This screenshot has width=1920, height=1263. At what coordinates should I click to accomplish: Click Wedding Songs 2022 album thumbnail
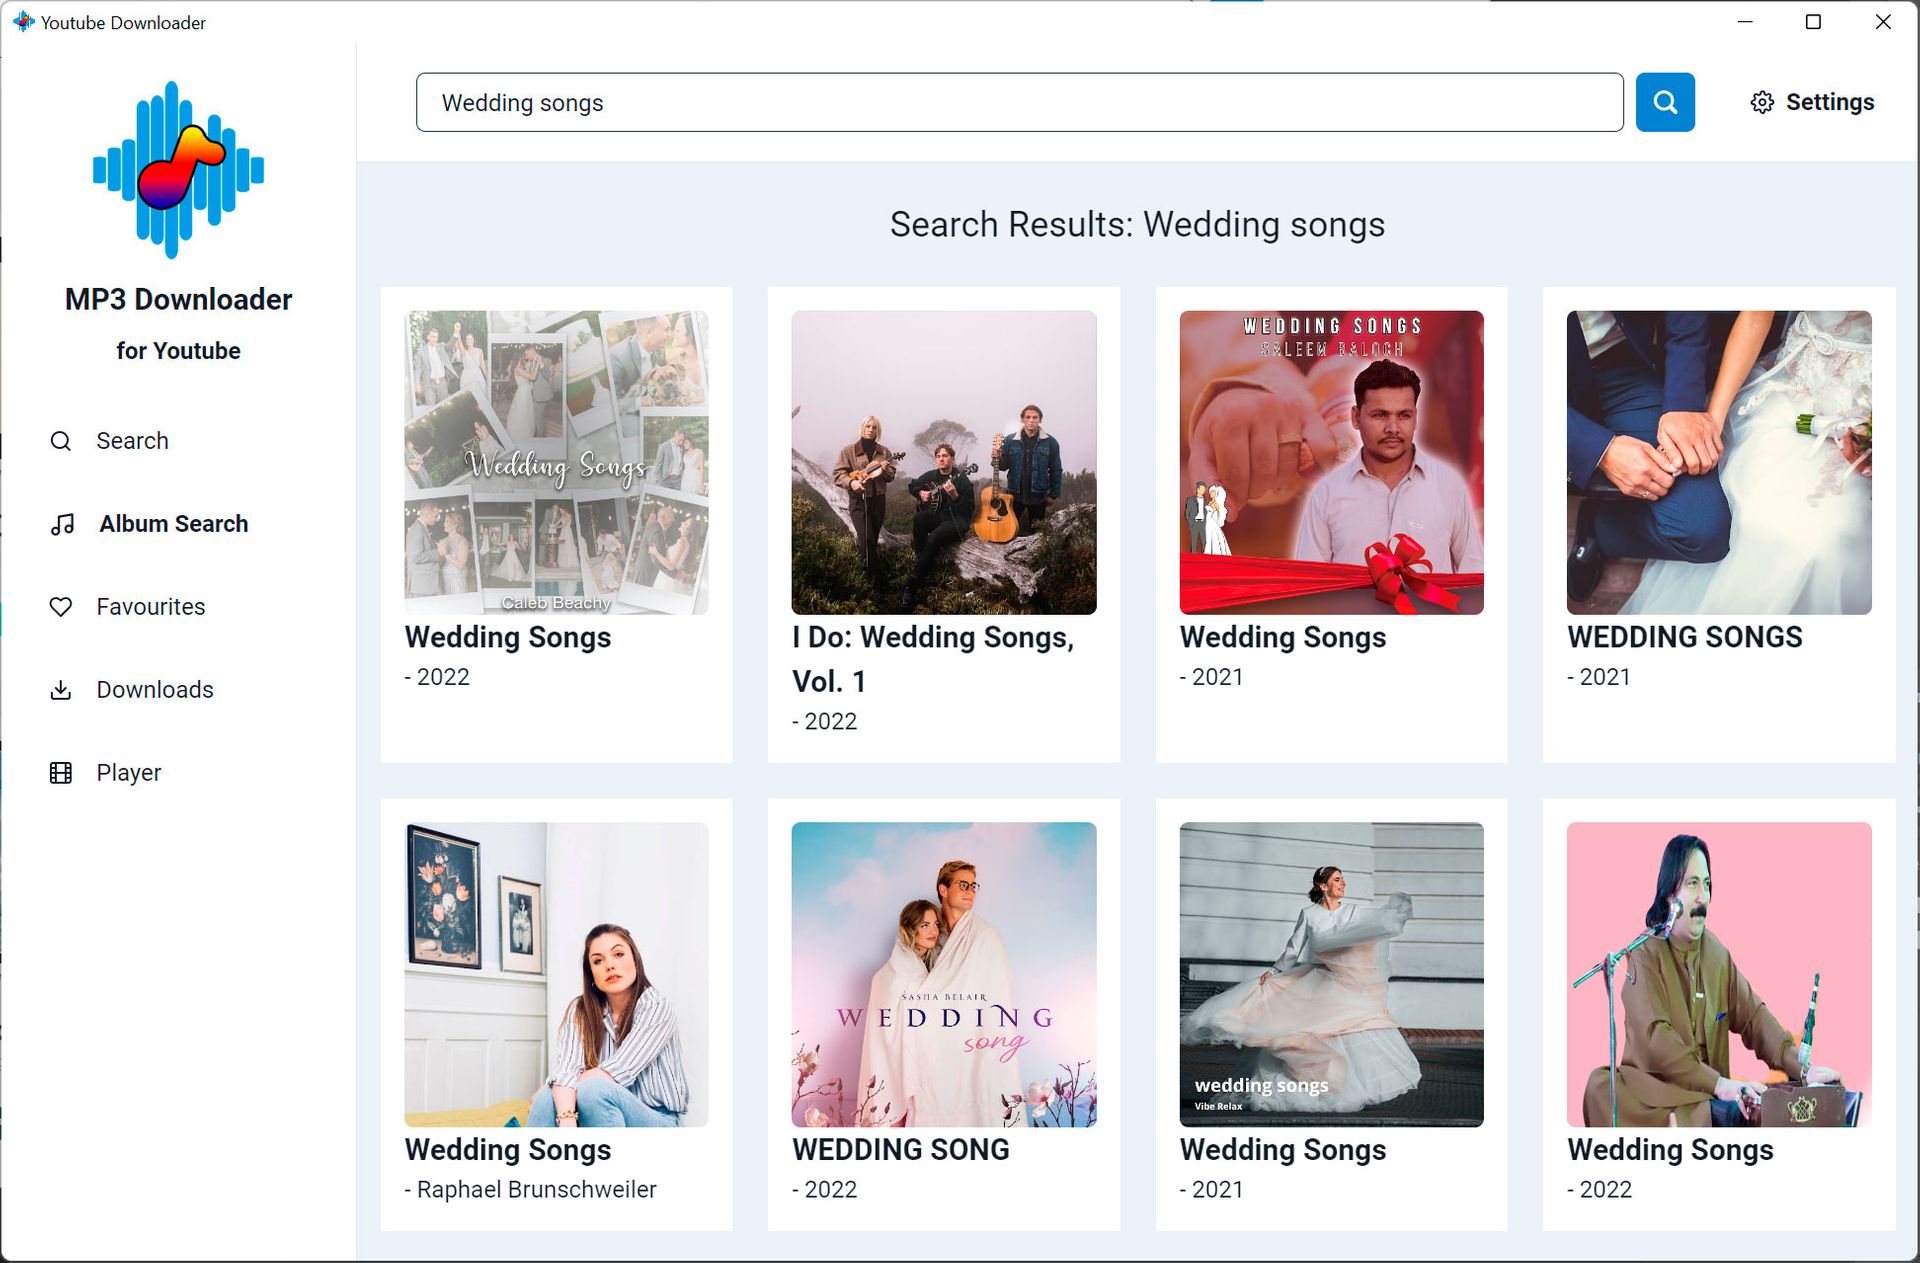555,462
